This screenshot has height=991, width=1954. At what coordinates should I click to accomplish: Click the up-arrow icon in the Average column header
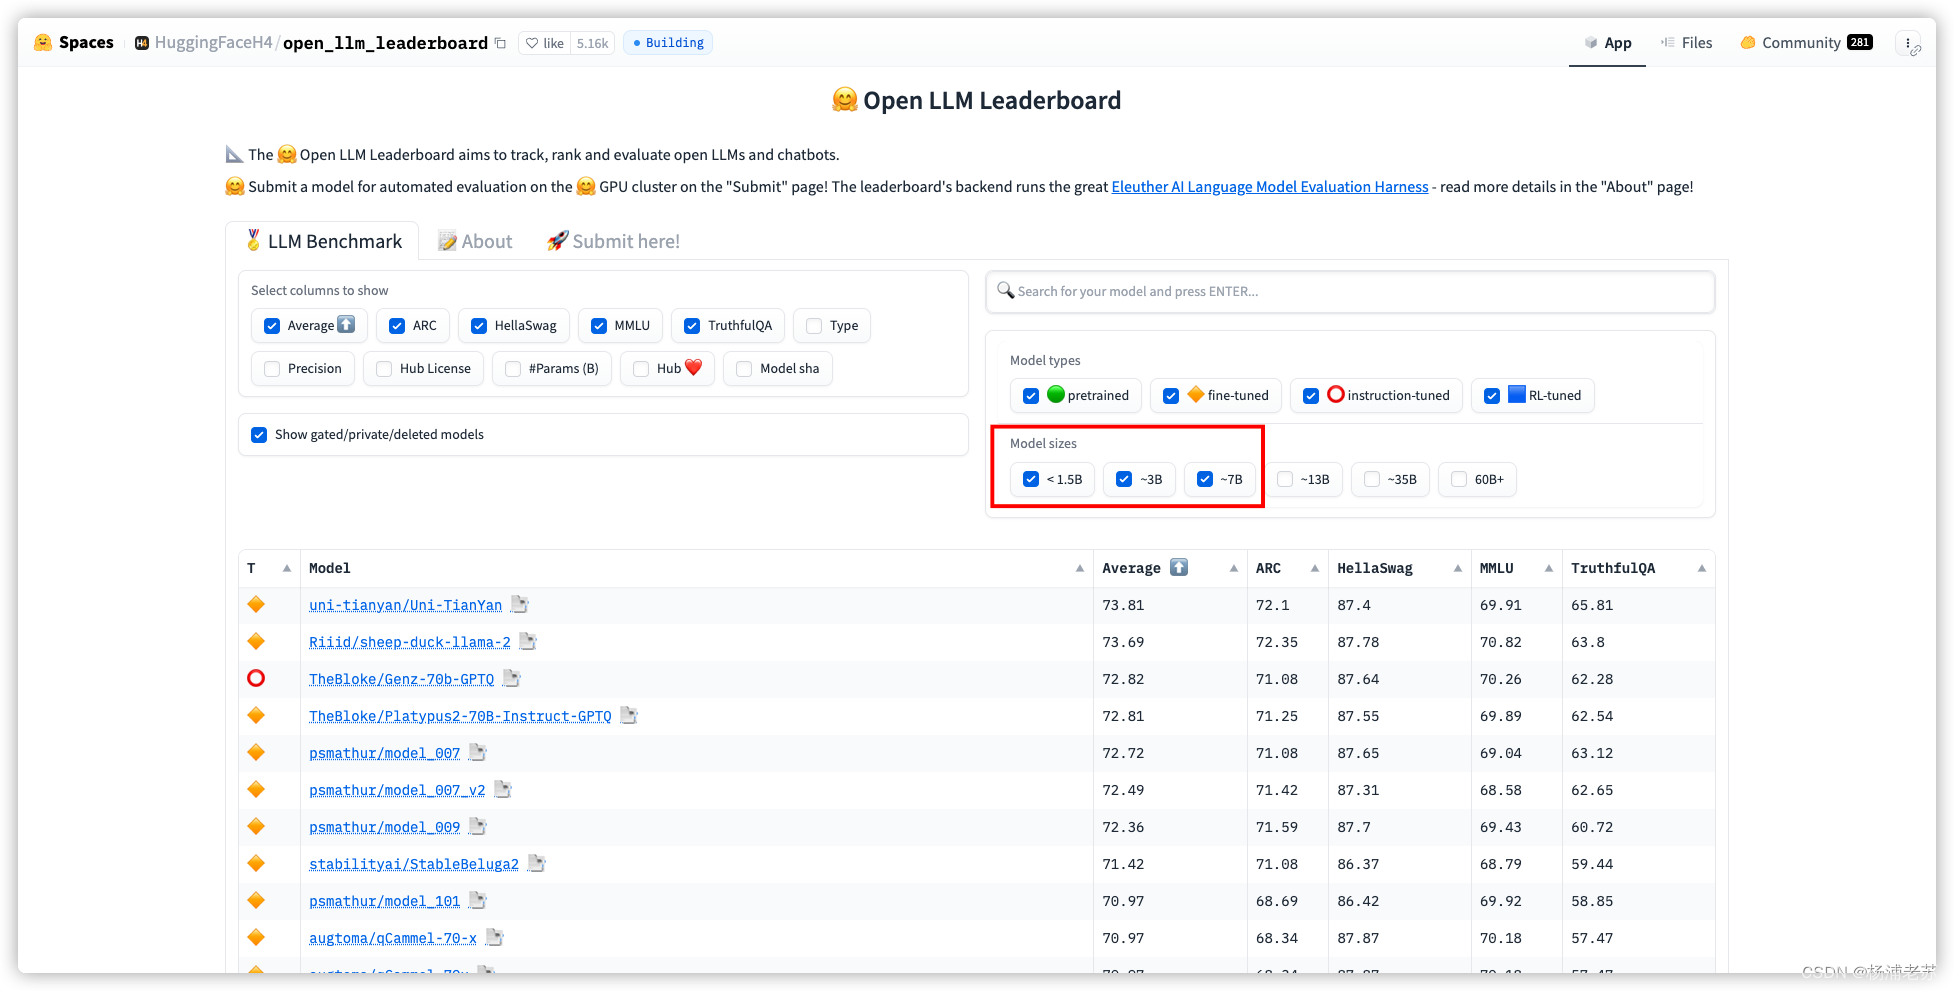tap(1179, 567)
